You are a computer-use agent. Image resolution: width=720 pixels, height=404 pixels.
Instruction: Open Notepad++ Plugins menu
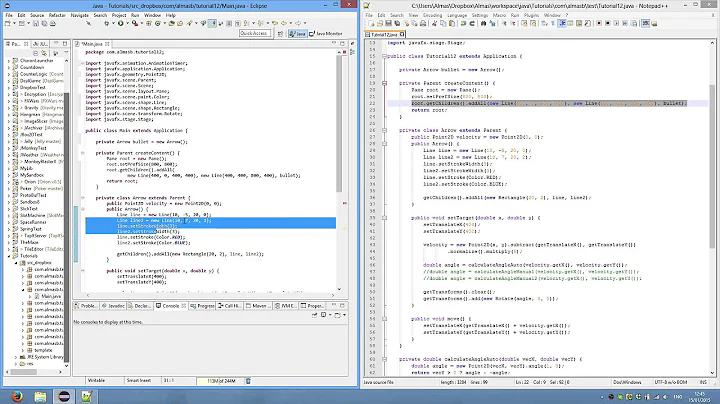pos(531,15)
